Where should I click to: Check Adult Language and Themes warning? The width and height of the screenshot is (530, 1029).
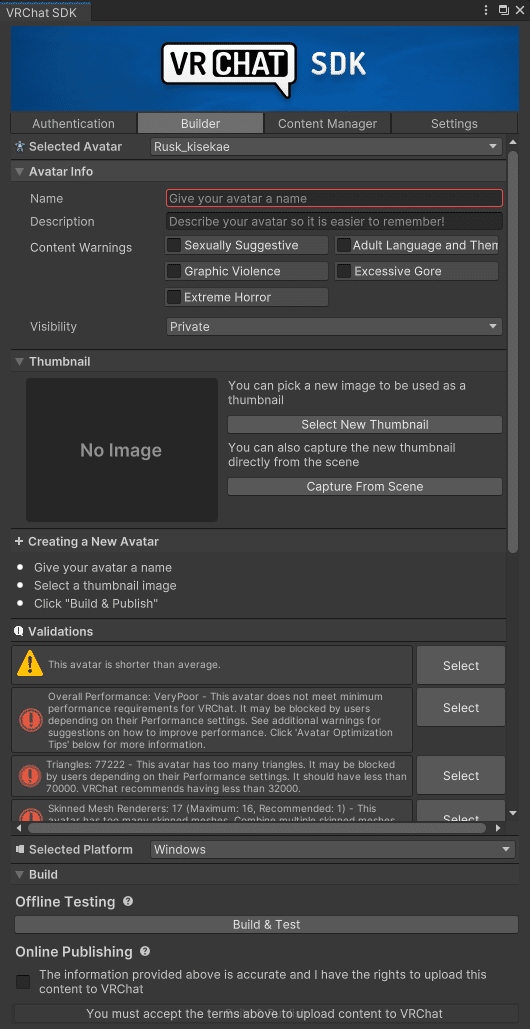344,245
